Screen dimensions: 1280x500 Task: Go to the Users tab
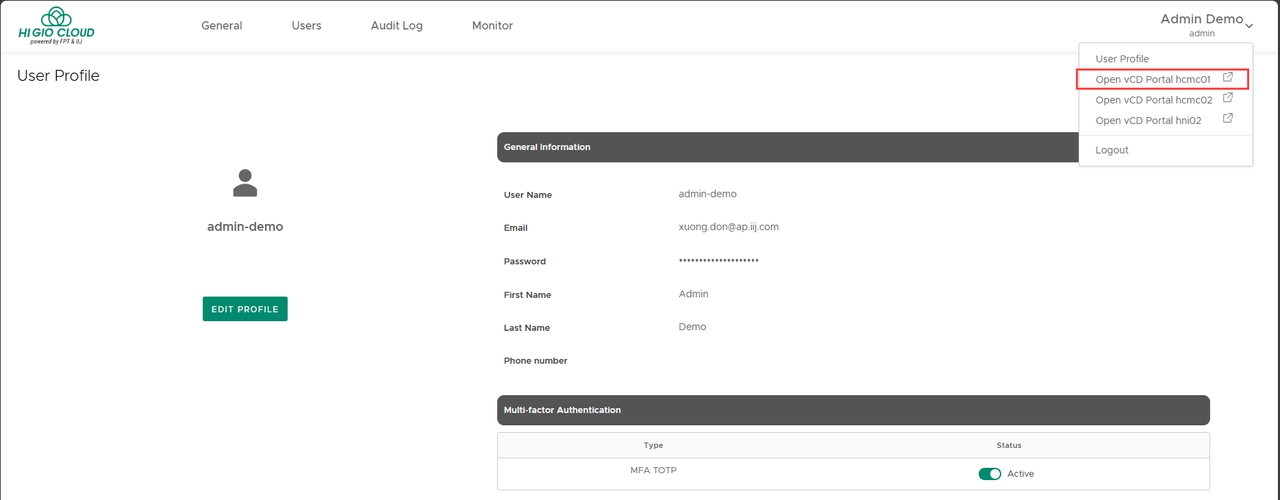point(306,26)
